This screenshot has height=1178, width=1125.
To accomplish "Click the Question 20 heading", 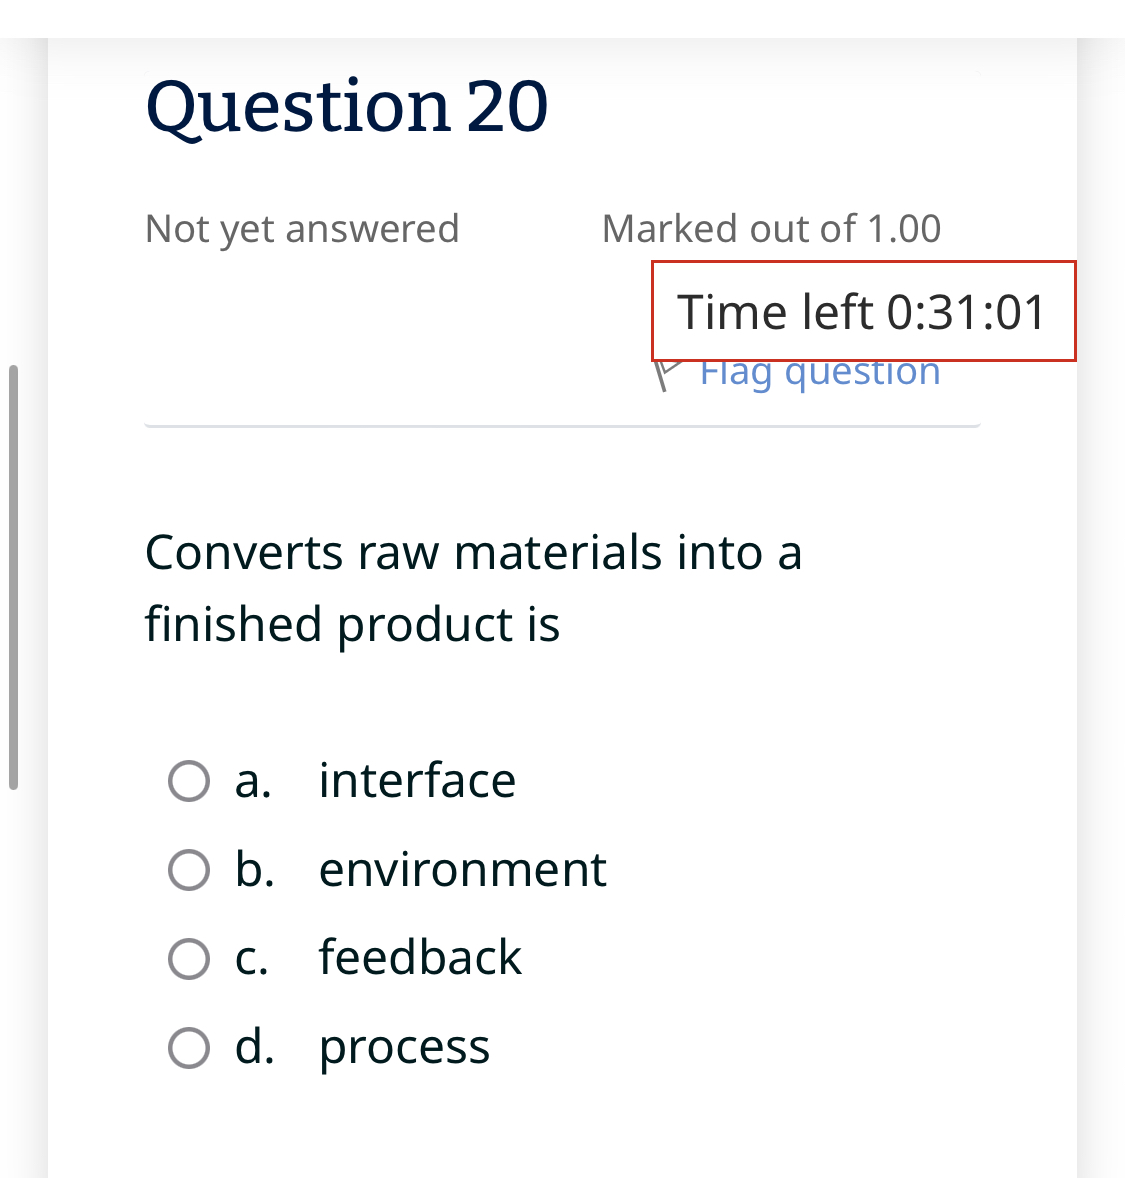I will pos(347,105).
